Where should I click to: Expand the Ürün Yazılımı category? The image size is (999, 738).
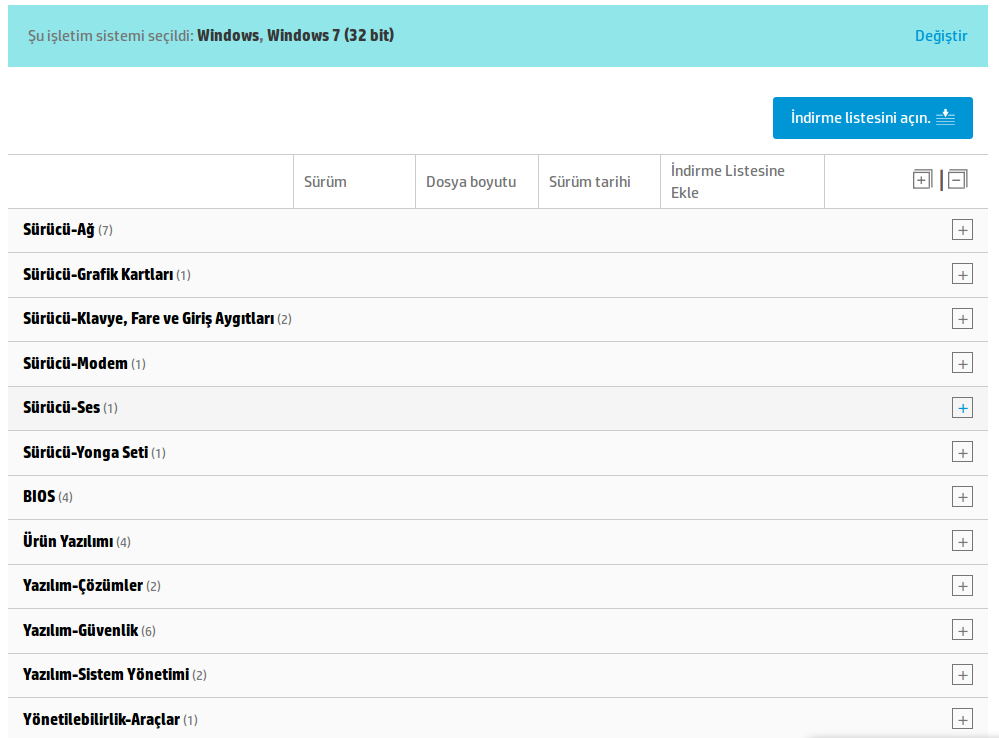pyautogui.click(x=962, y=541)
